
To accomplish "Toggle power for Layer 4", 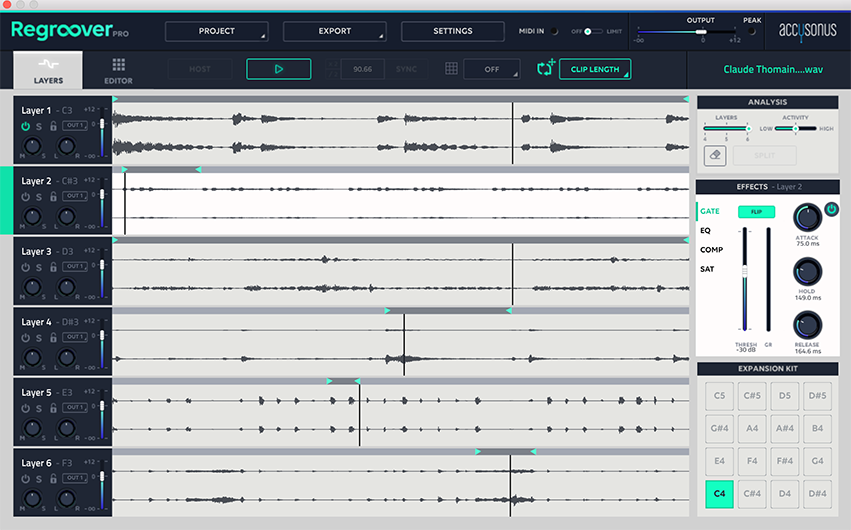I will tap(26, 338).
